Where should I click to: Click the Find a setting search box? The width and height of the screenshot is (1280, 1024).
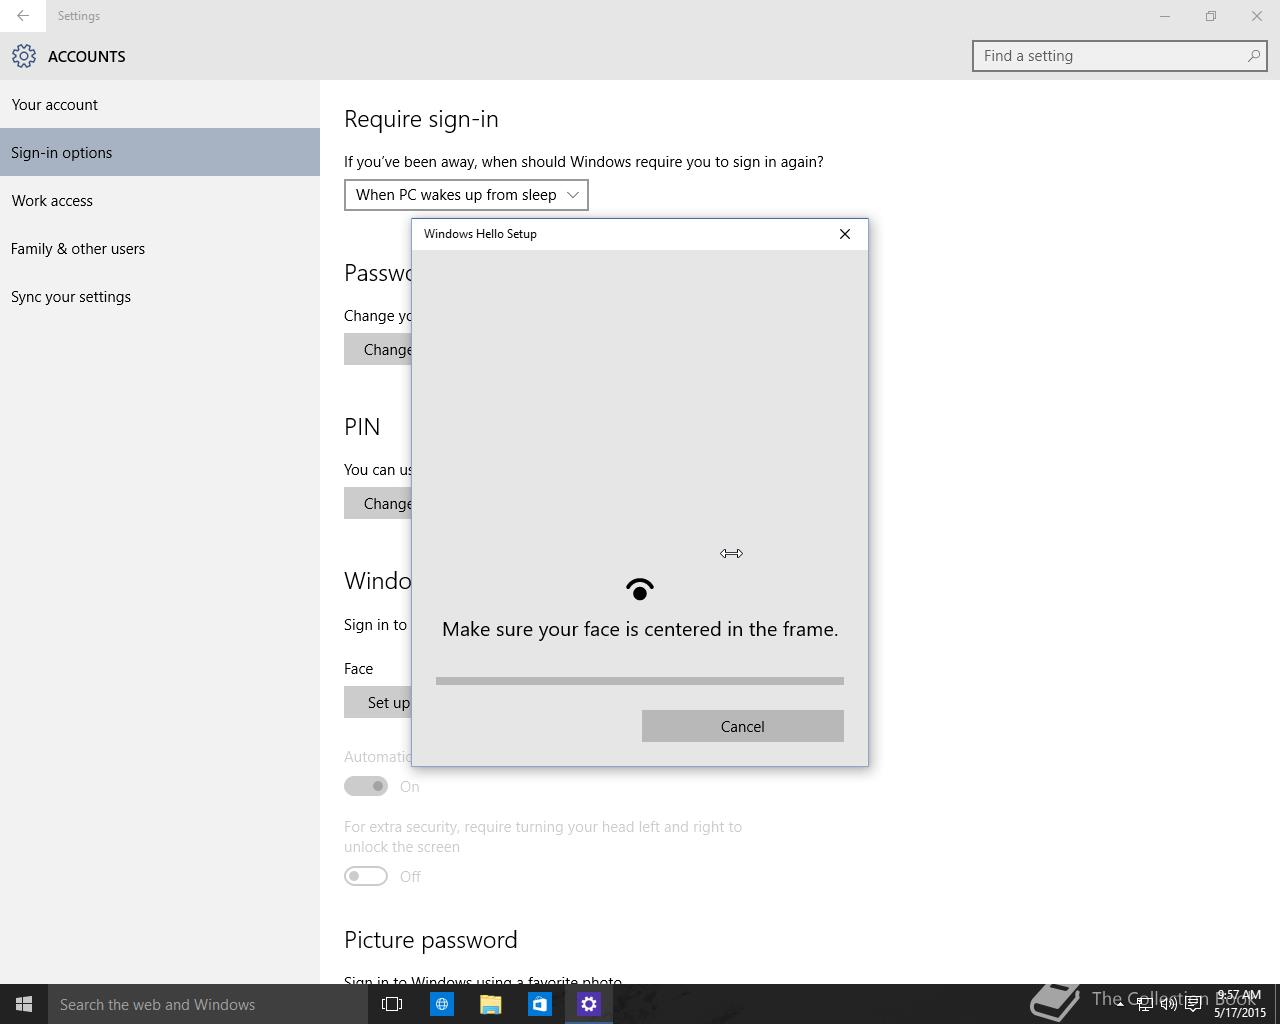pyautogui.click(x=1120, y=56)
